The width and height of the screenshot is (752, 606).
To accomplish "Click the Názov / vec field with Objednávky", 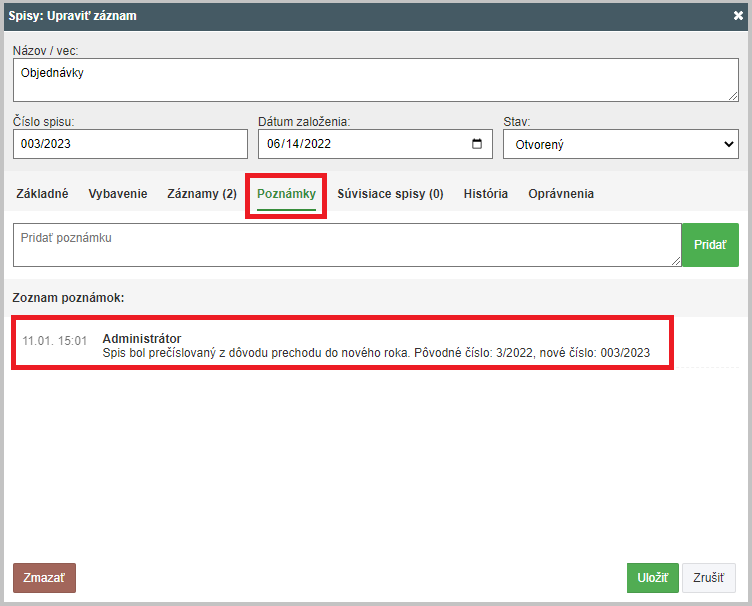I will (x=376, y=80).
